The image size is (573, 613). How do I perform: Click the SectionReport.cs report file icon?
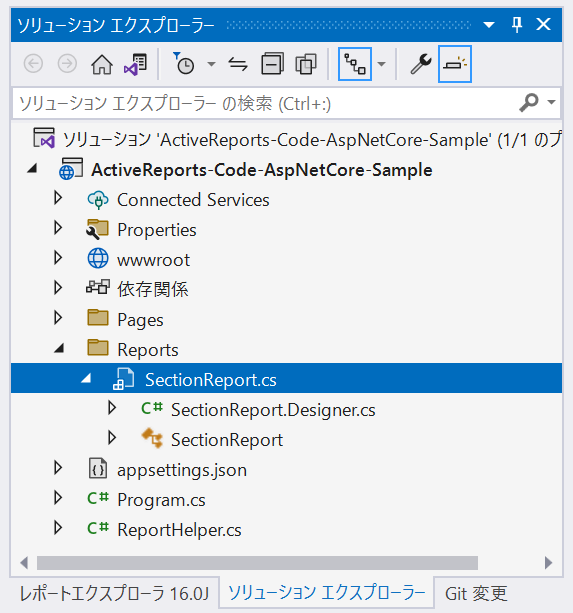(124, 378)
